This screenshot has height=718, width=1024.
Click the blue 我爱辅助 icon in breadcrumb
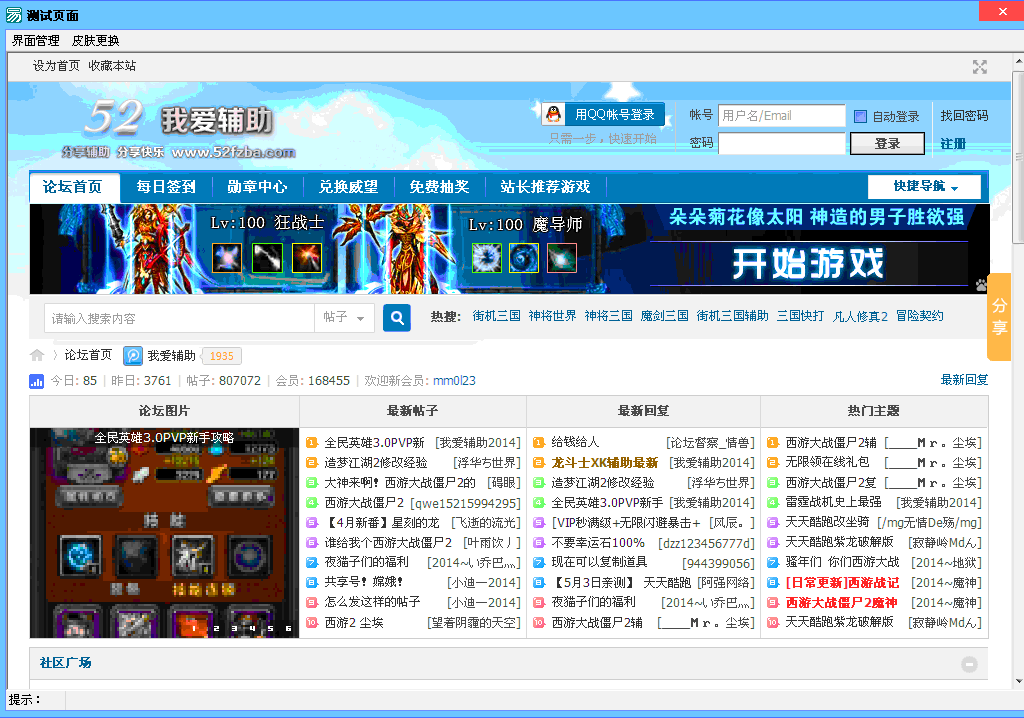pos(133,355)
